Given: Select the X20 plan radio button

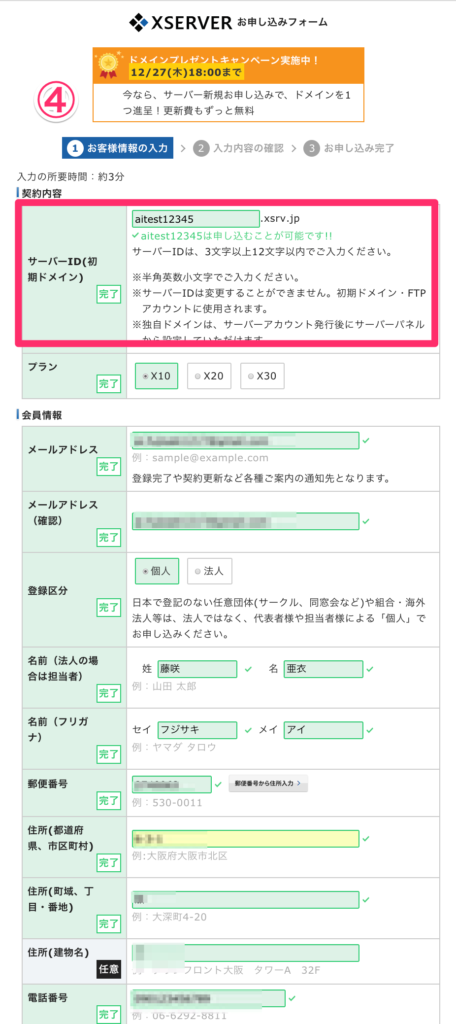Looking at the screenshot, I should tap(209, 376).
